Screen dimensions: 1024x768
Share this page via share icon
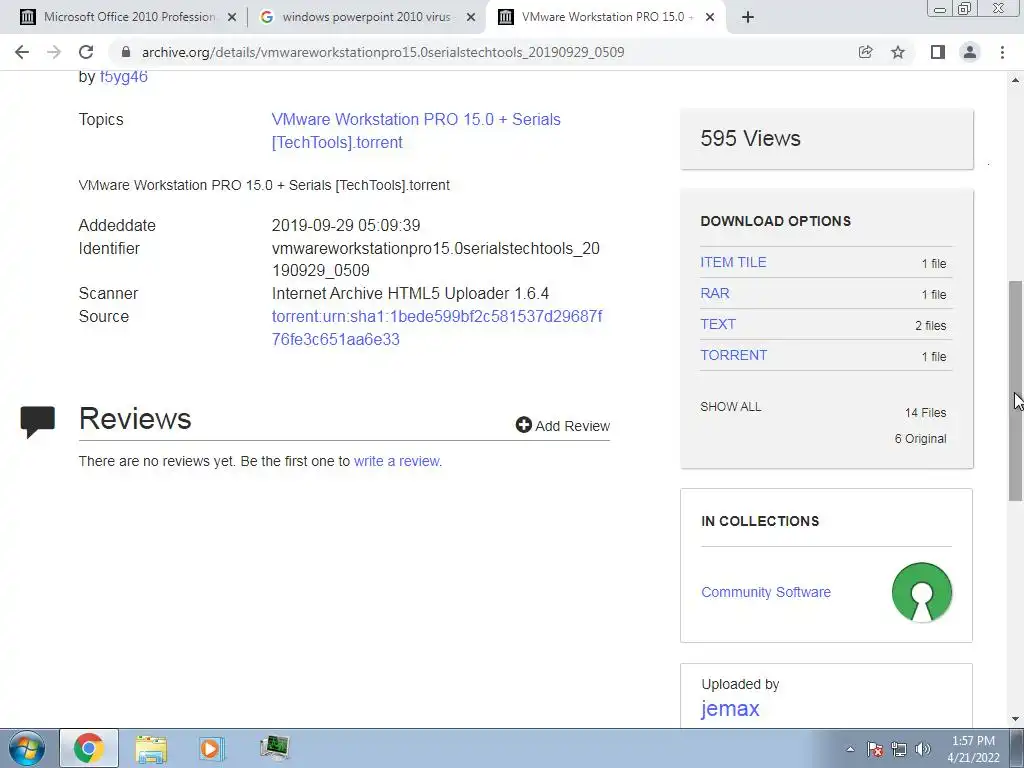click(x=865, y=52)
